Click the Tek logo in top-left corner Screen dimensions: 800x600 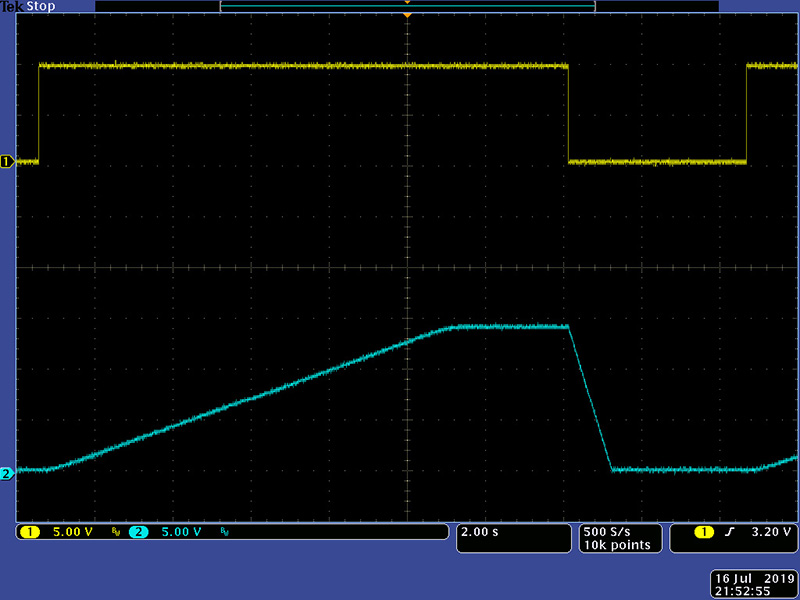tap(11, 6)
